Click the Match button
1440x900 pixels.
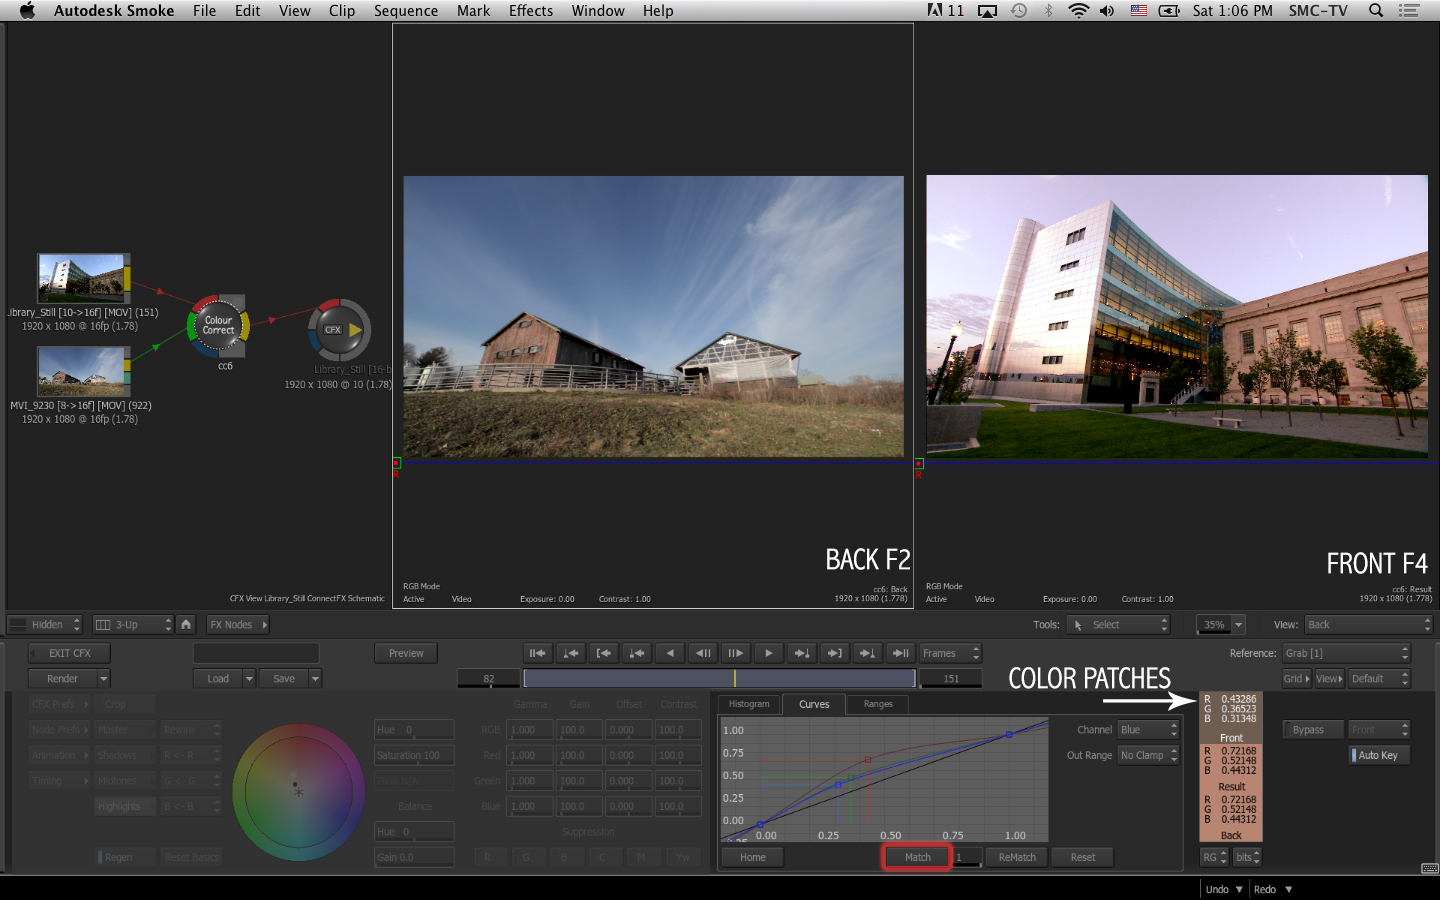point(917,857)
